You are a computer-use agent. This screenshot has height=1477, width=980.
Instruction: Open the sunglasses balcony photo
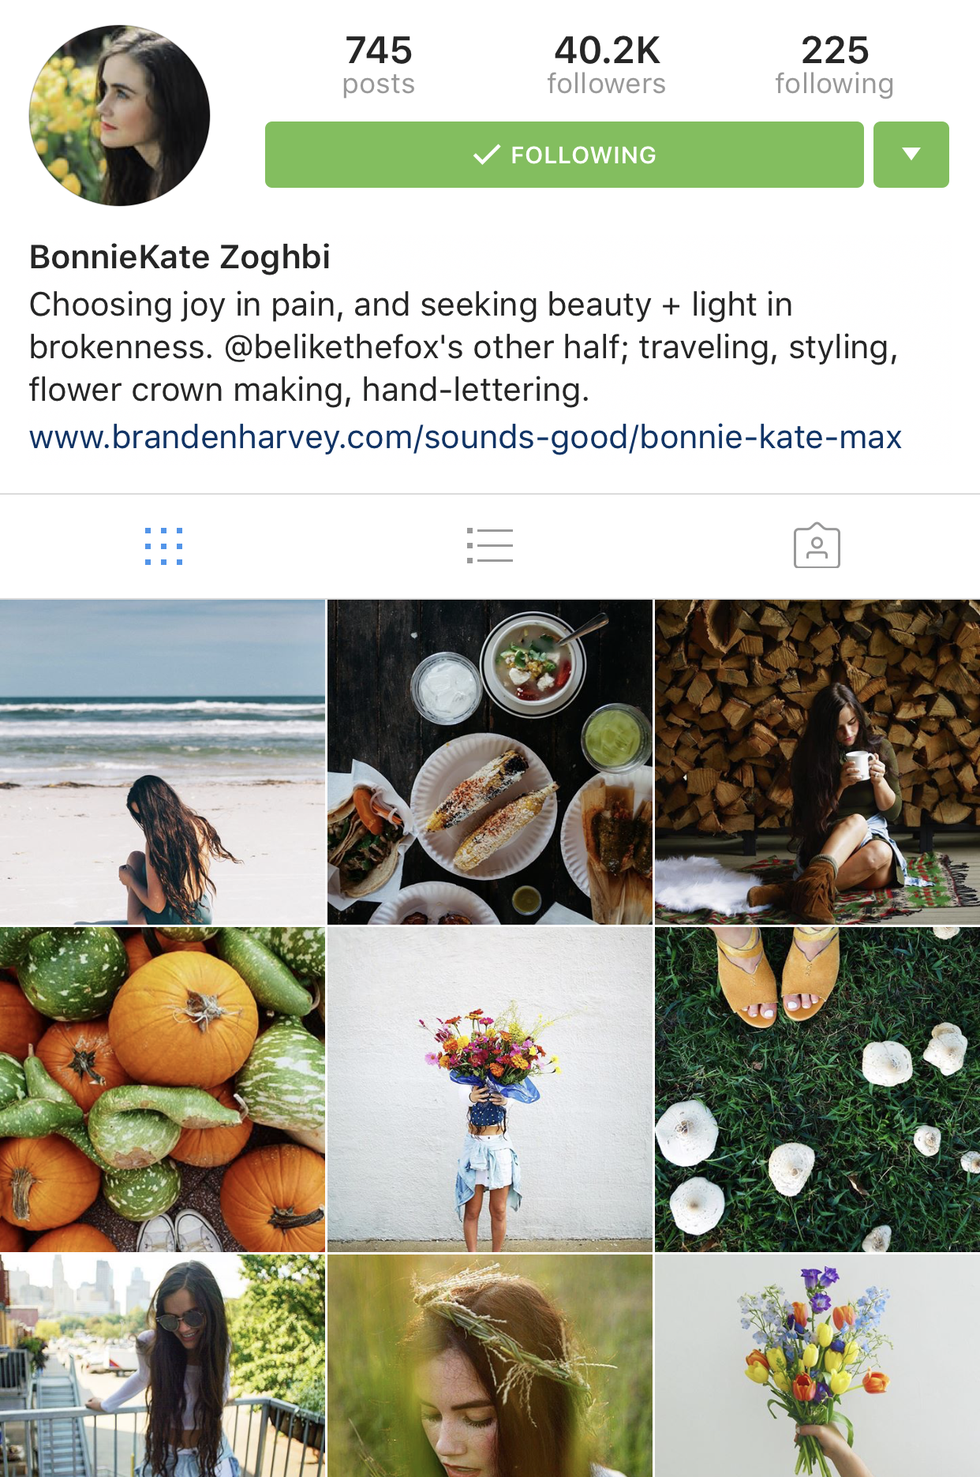point(162,1366)
